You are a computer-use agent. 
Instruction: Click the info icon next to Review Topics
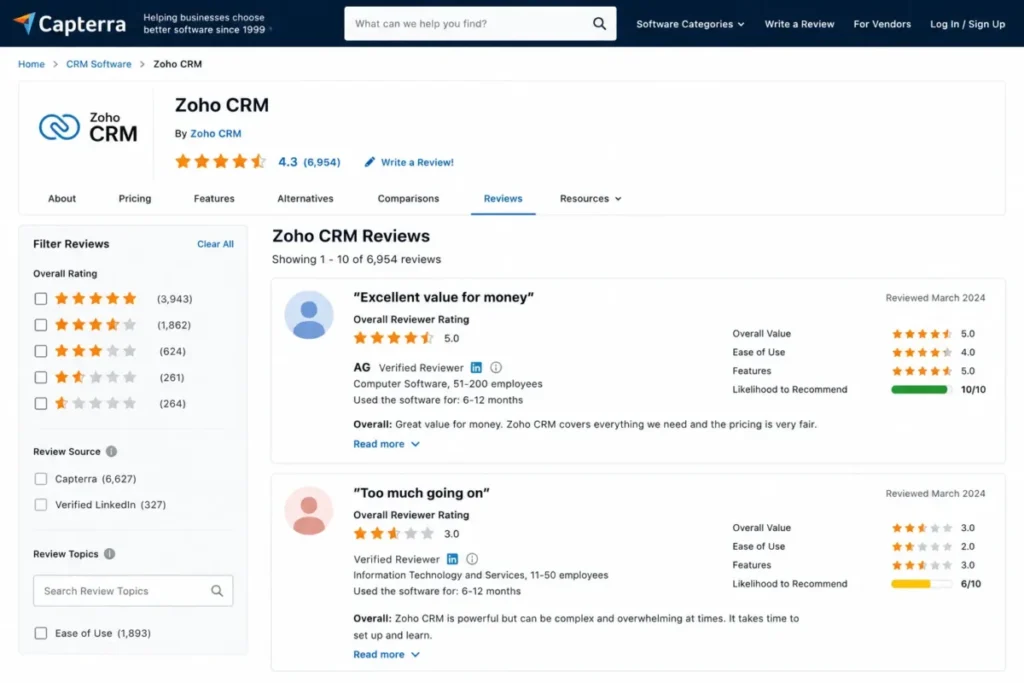[x=109, y=554]
